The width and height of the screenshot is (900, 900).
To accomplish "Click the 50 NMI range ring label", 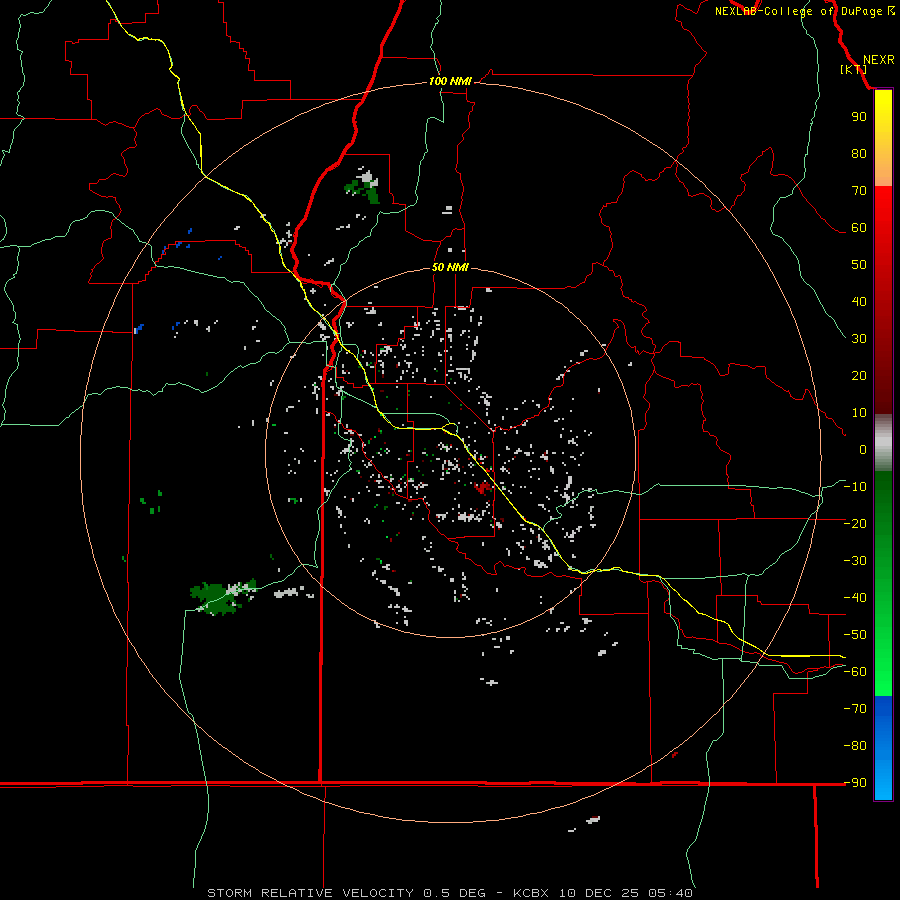I will [x=450, y=267].
